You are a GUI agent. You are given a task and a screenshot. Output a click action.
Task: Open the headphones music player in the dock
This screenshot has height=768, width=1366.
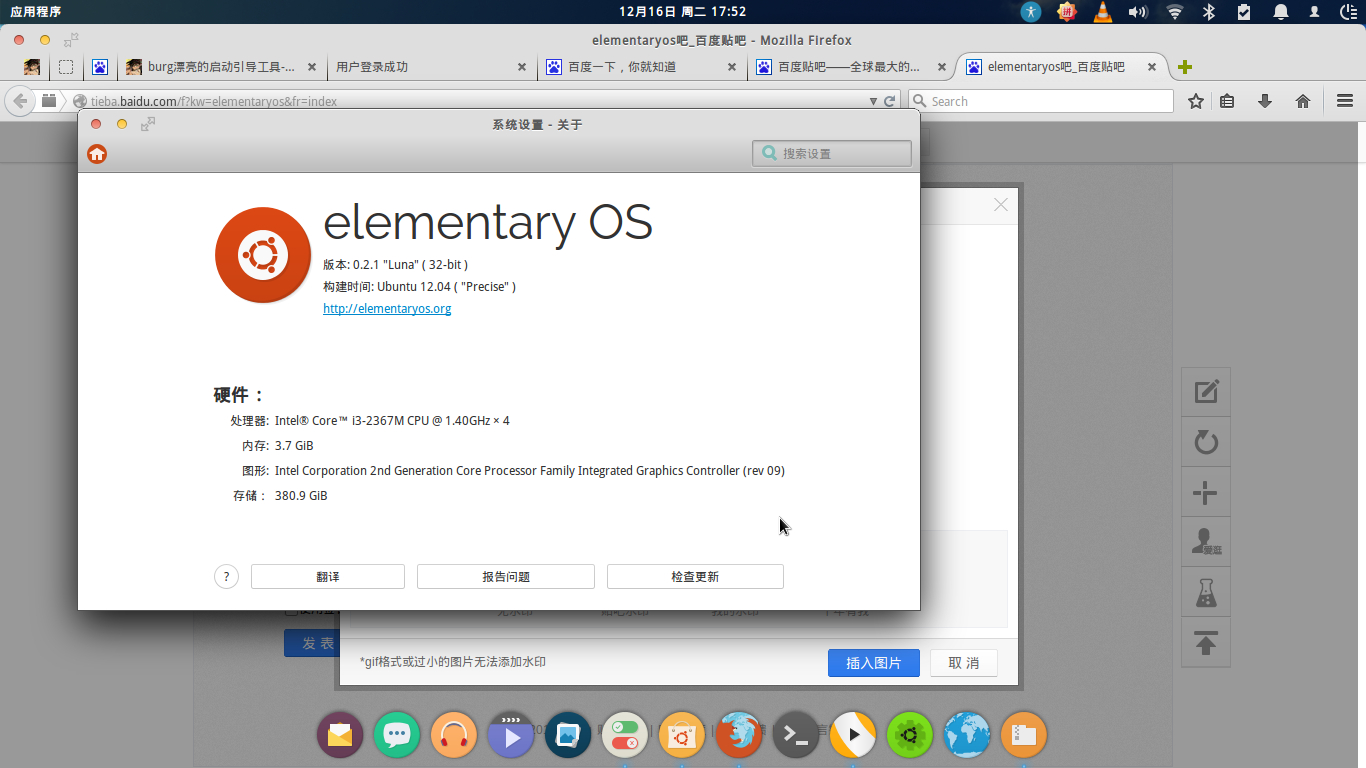pos(454,737)
